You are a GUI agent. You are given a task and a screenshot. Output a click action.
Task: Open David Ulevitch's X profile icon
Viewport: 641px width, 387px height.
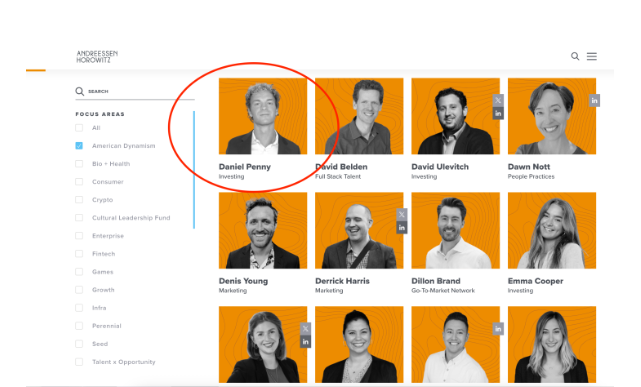point(498,100)
